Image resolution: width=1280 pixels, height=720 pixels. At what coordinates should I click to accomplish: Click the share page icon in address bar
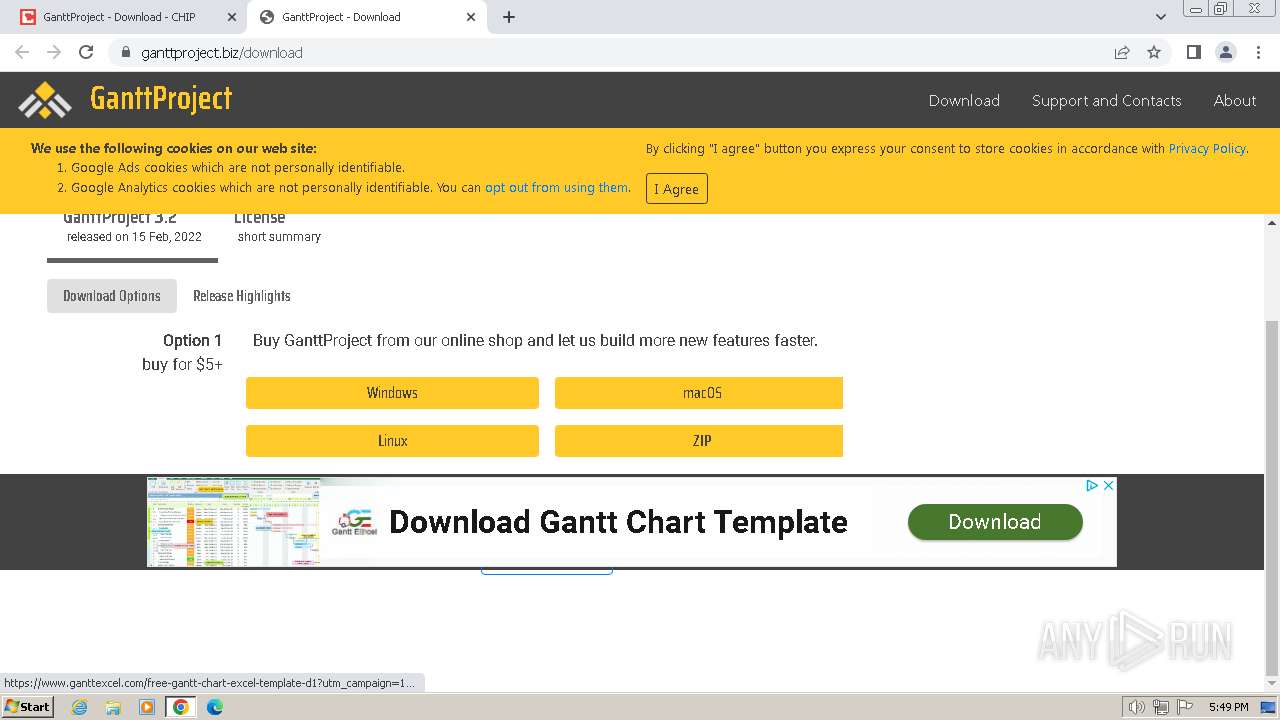click(x=1122, y=52)
